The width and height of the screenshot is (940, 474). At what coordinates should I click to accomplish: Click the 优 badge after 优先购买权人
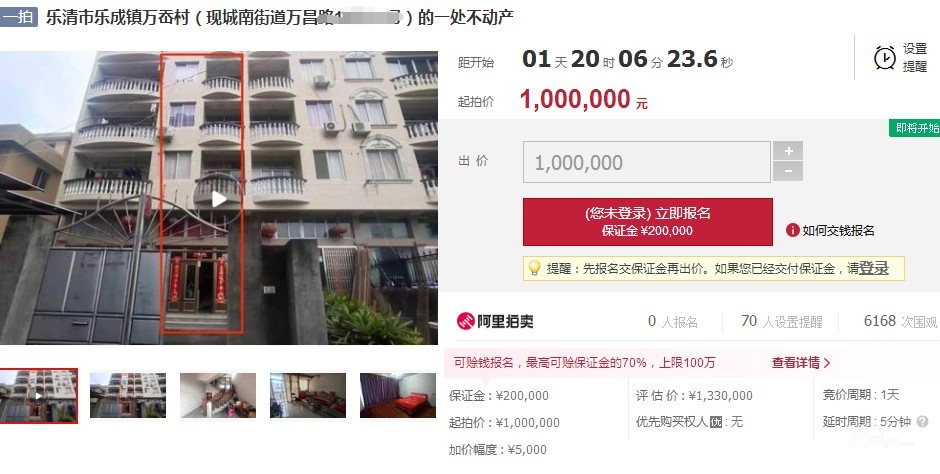[x=716, y=422]
